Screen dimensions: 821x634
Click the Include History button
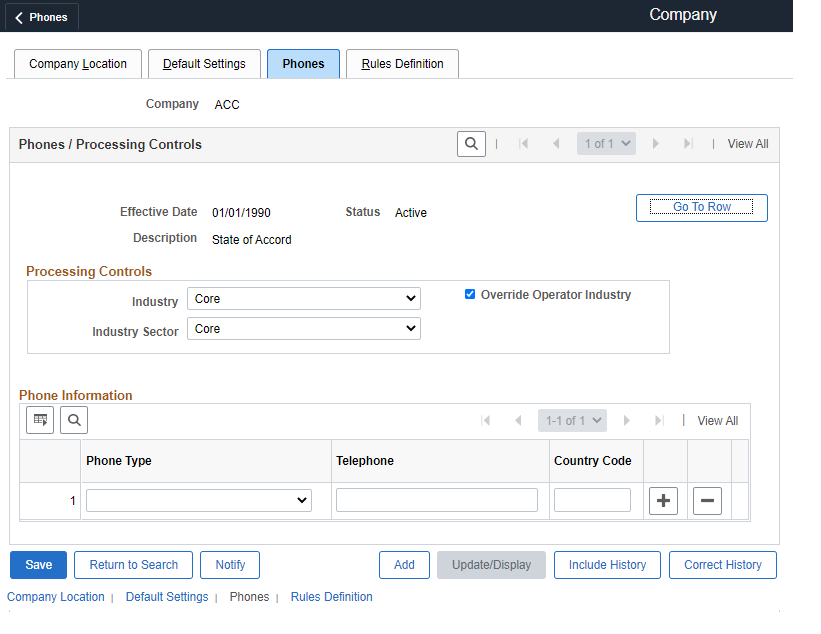[x=607, y=565]
